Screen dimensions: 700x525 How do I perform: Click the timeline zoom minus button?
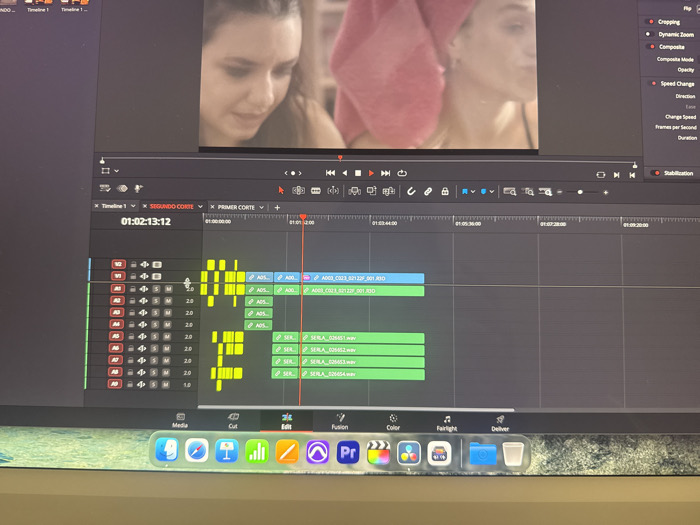[559, 192]
